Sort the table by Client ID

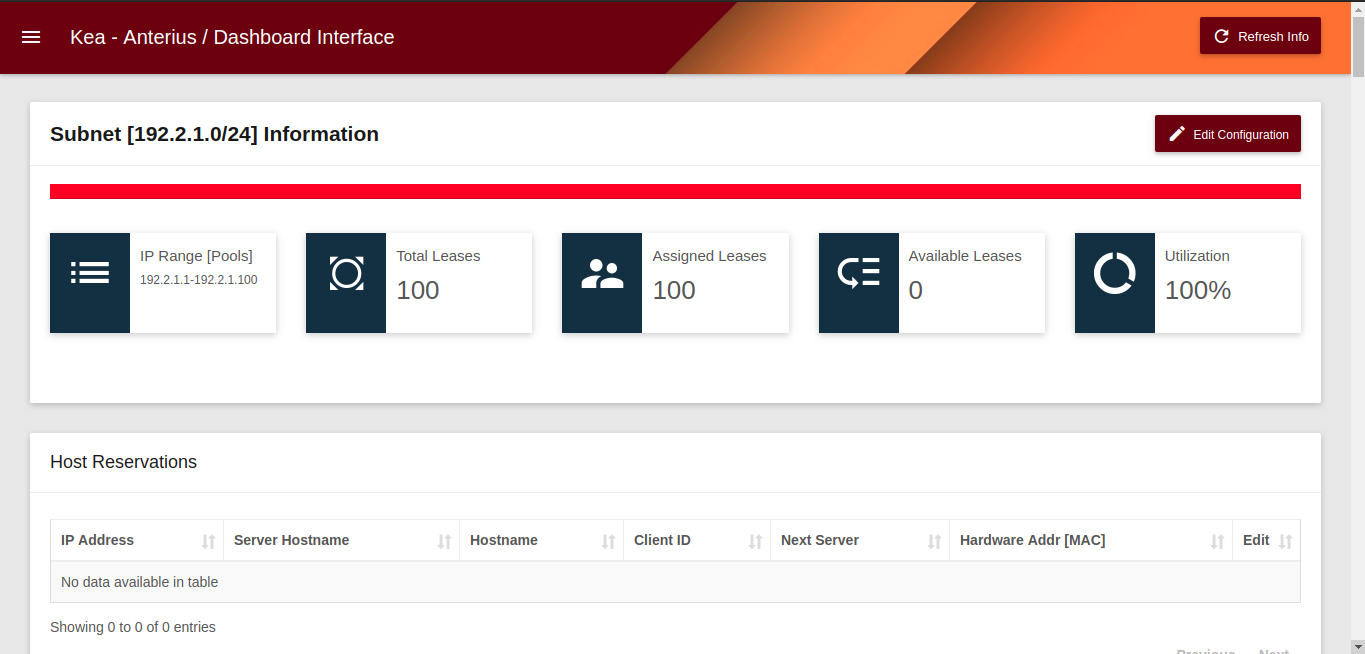(x=697, y=540)
